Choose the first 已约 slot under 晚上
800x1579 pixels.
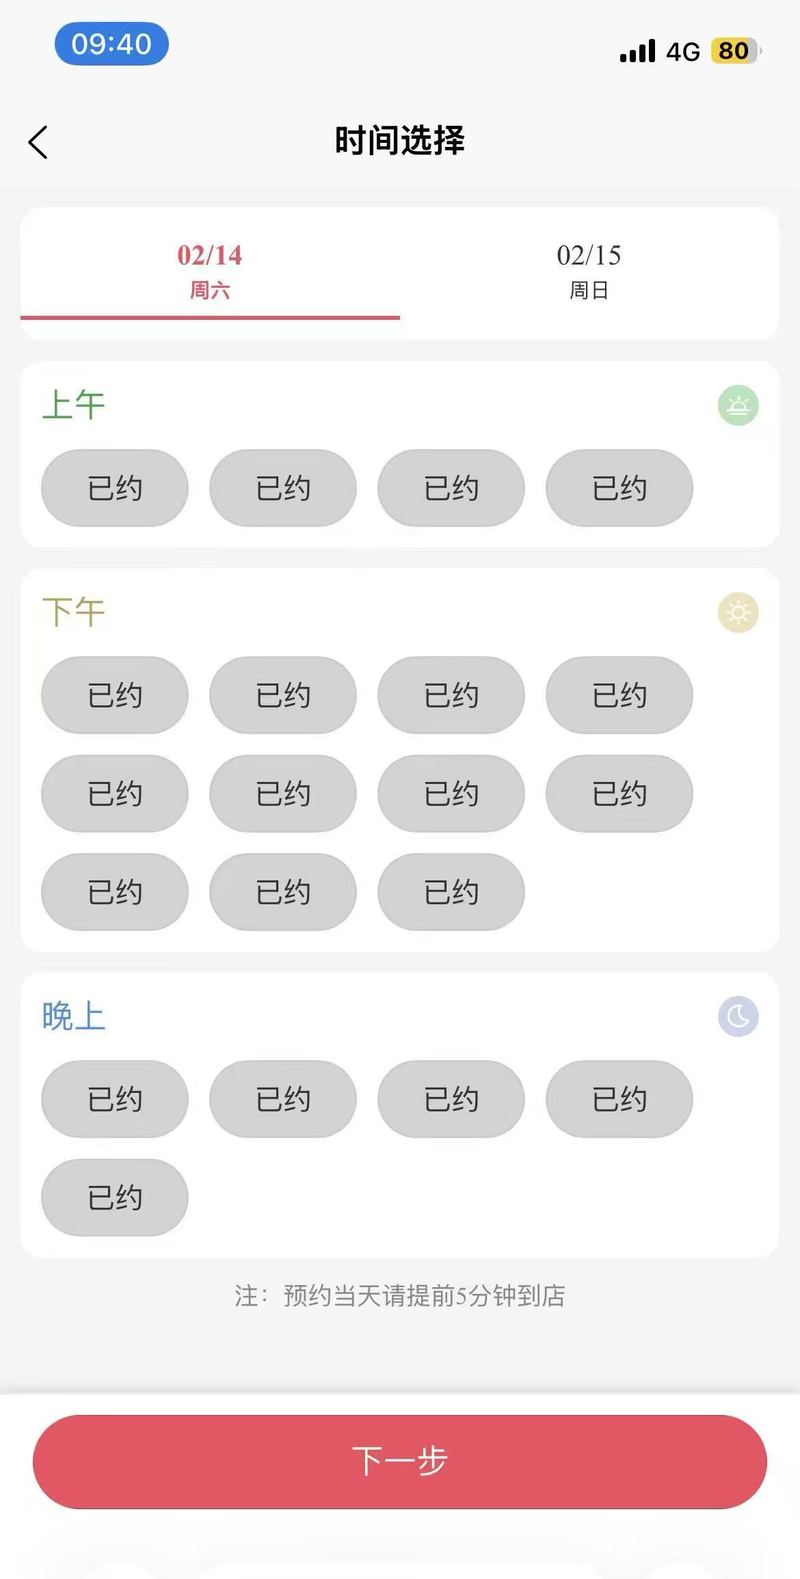pyautogui.click(x=115, y=1099)
